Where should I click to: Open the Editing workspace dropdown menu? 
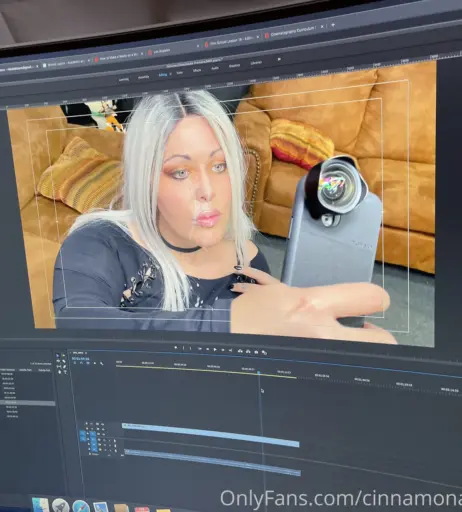[170, 74]
